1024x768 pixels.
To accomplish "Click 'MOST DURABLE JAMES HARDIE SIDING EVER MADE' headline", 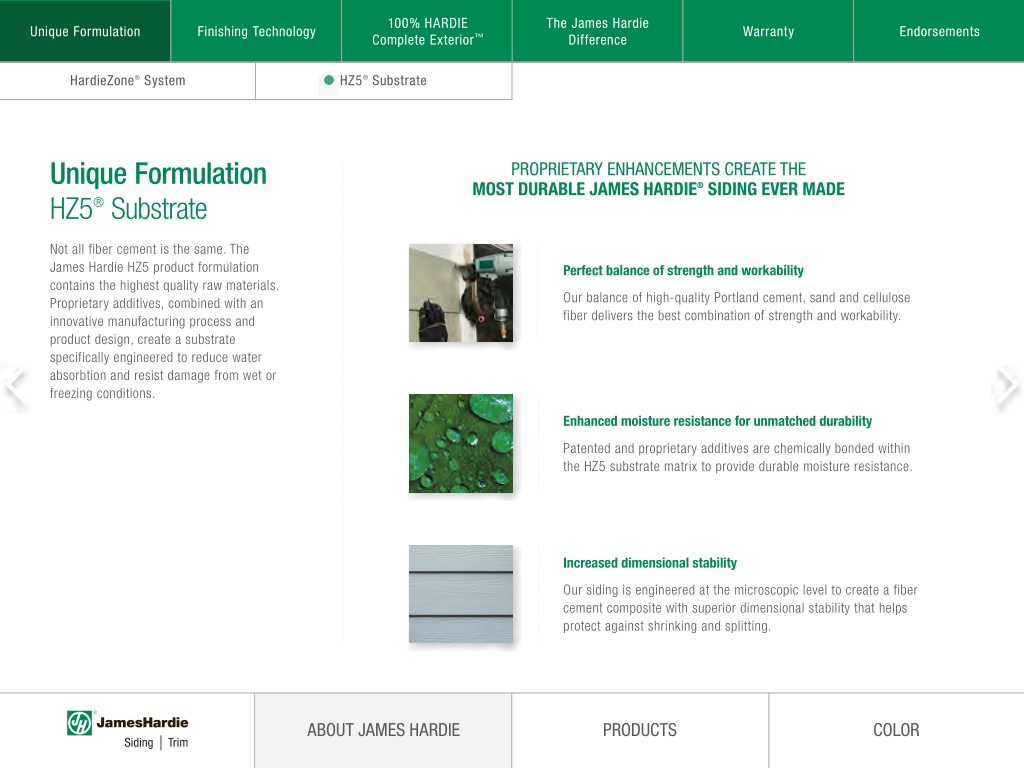I will [x=658, y=189].
